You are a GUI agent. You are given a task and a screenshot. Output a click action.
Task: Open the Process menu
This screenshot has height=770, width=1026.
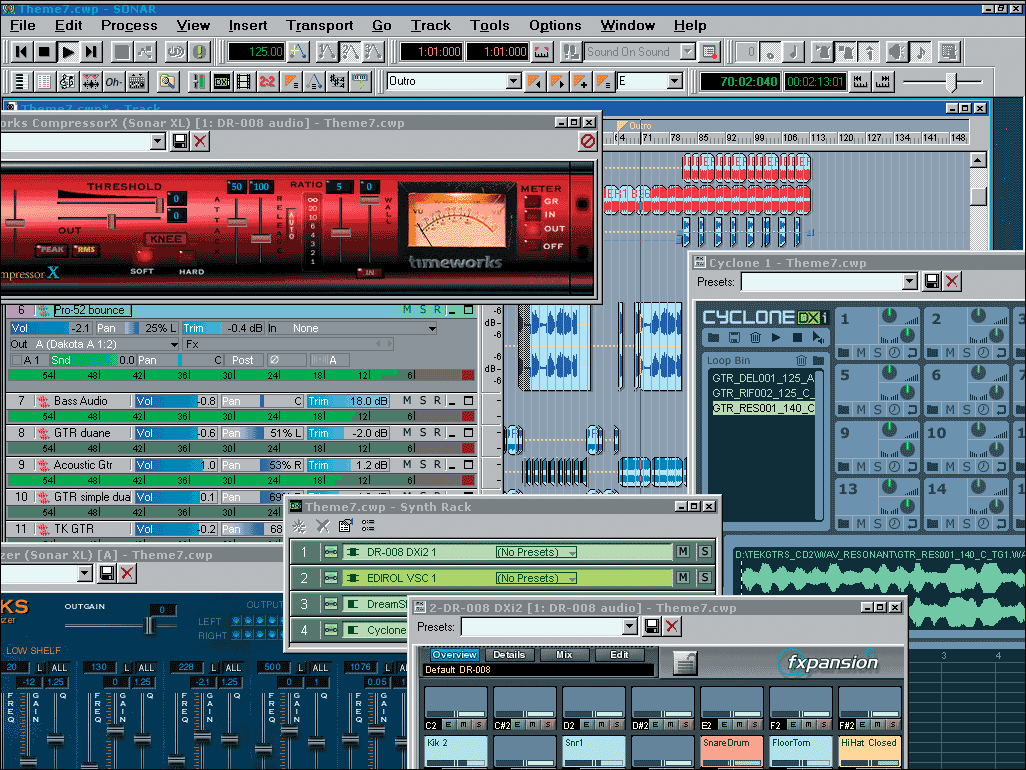(129, 26)
